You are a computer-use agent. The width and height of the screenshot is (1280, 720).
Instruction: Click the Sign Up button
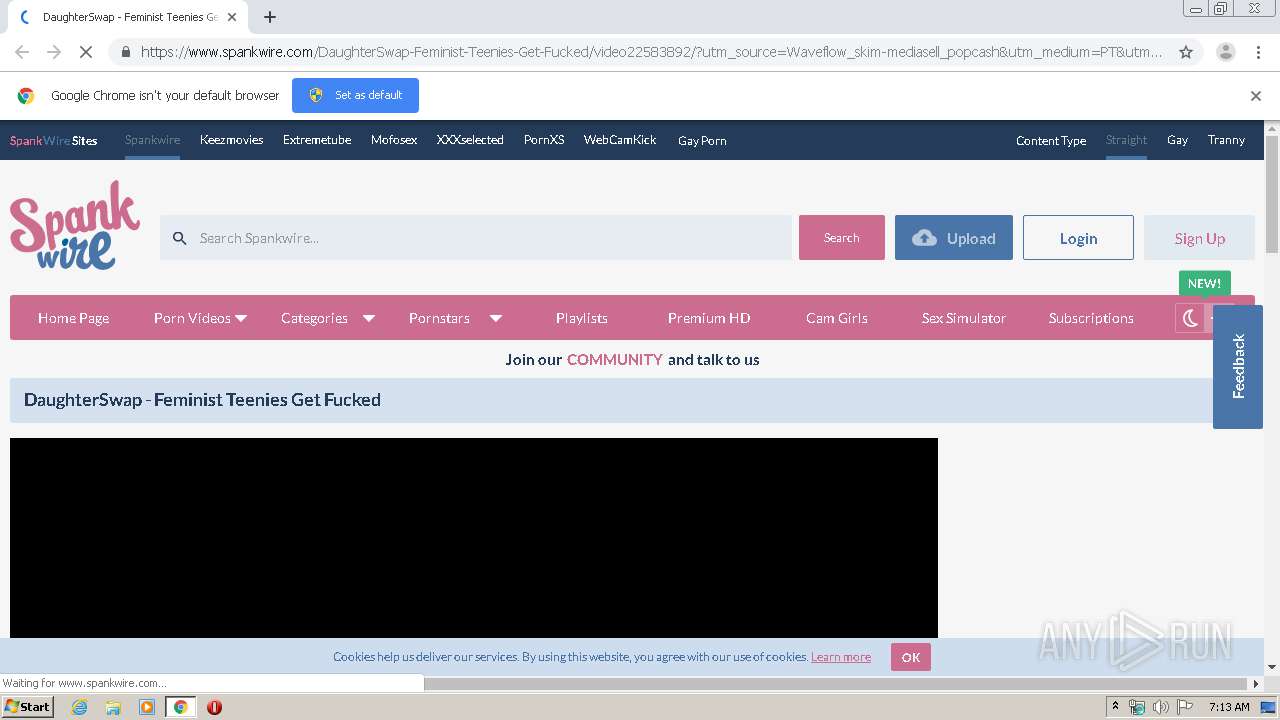coord(1199,238)
